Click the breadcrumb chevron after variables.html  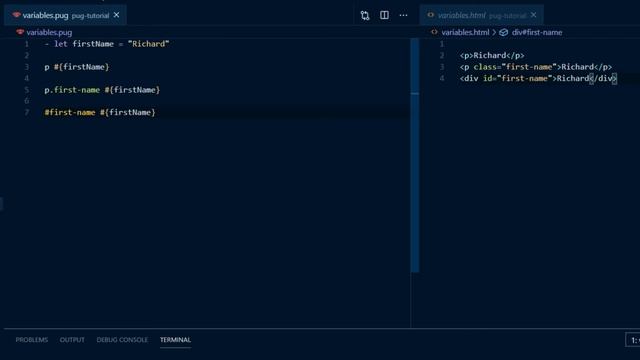494,32
